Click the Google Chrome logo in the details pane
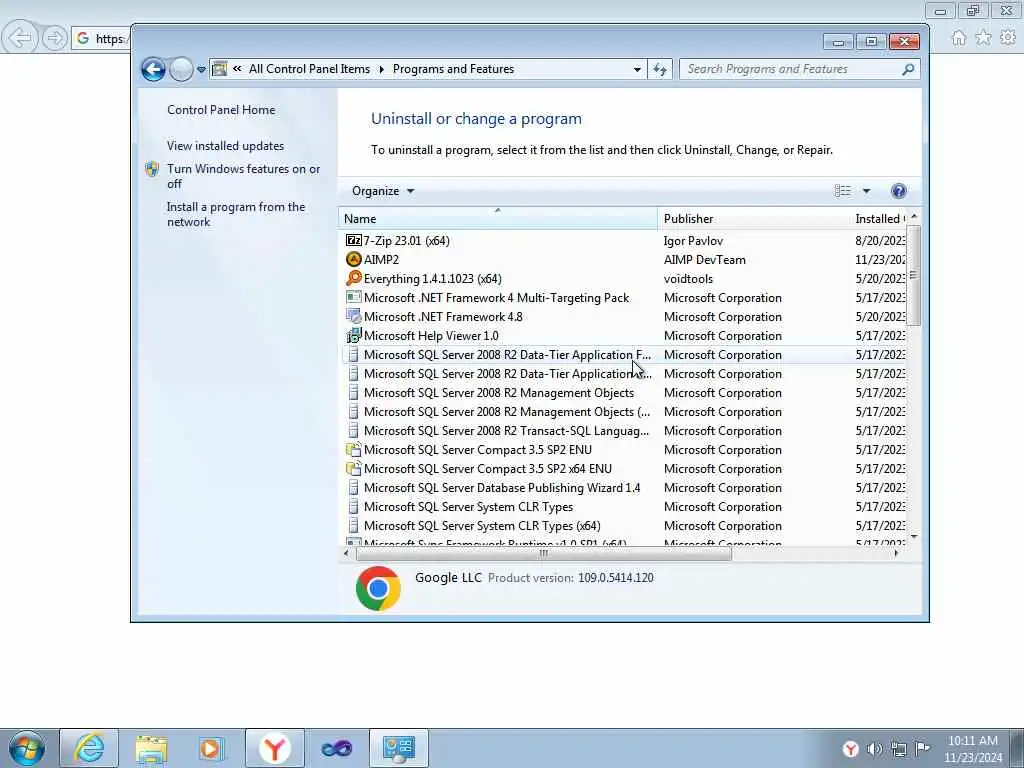The height and width of the screenshot is (768, 1024). [x=378, y=588]
